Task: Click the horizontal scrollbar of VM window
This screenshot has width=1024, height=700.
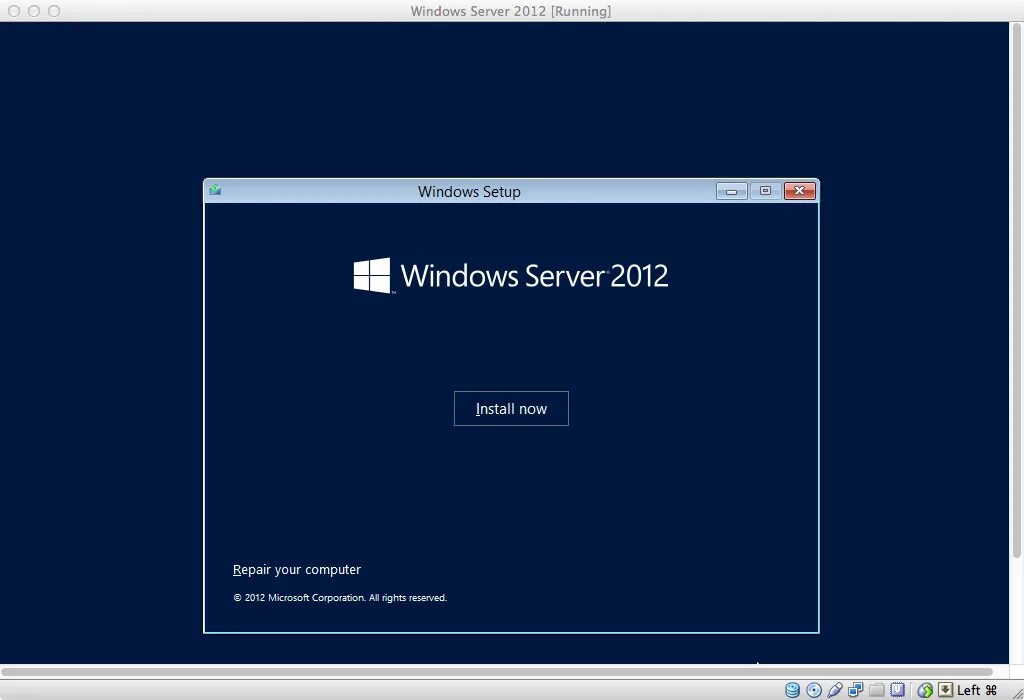Action: [496, 671]
